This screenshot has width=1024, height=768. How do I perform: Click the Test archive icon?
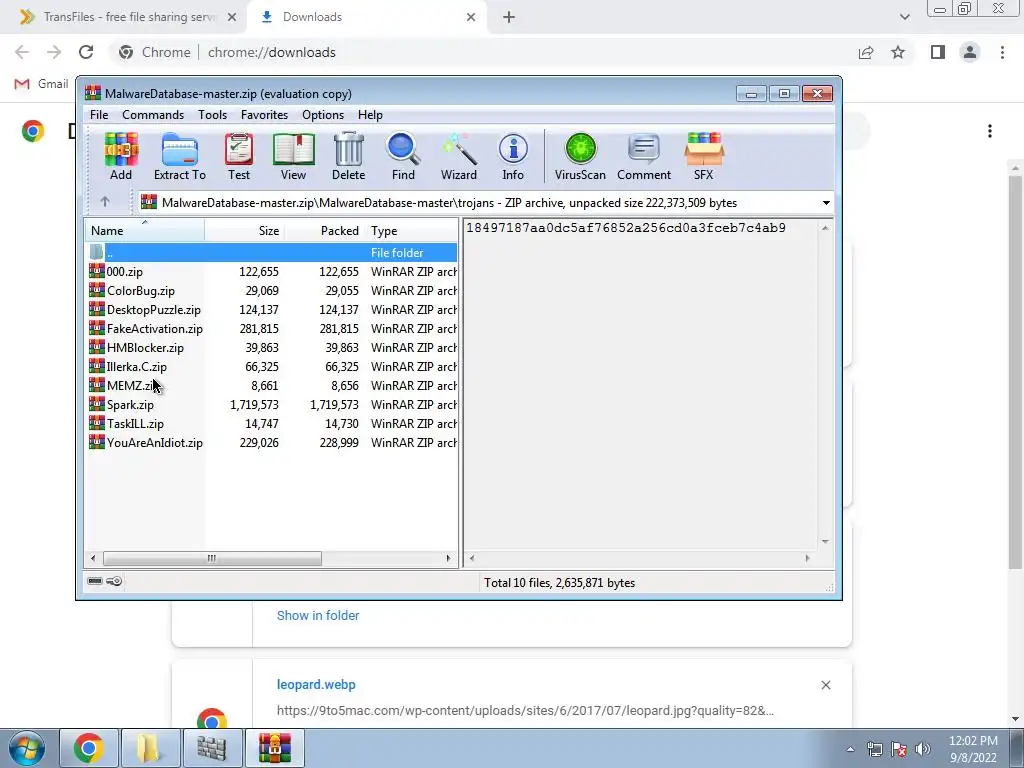click(239, 157)
